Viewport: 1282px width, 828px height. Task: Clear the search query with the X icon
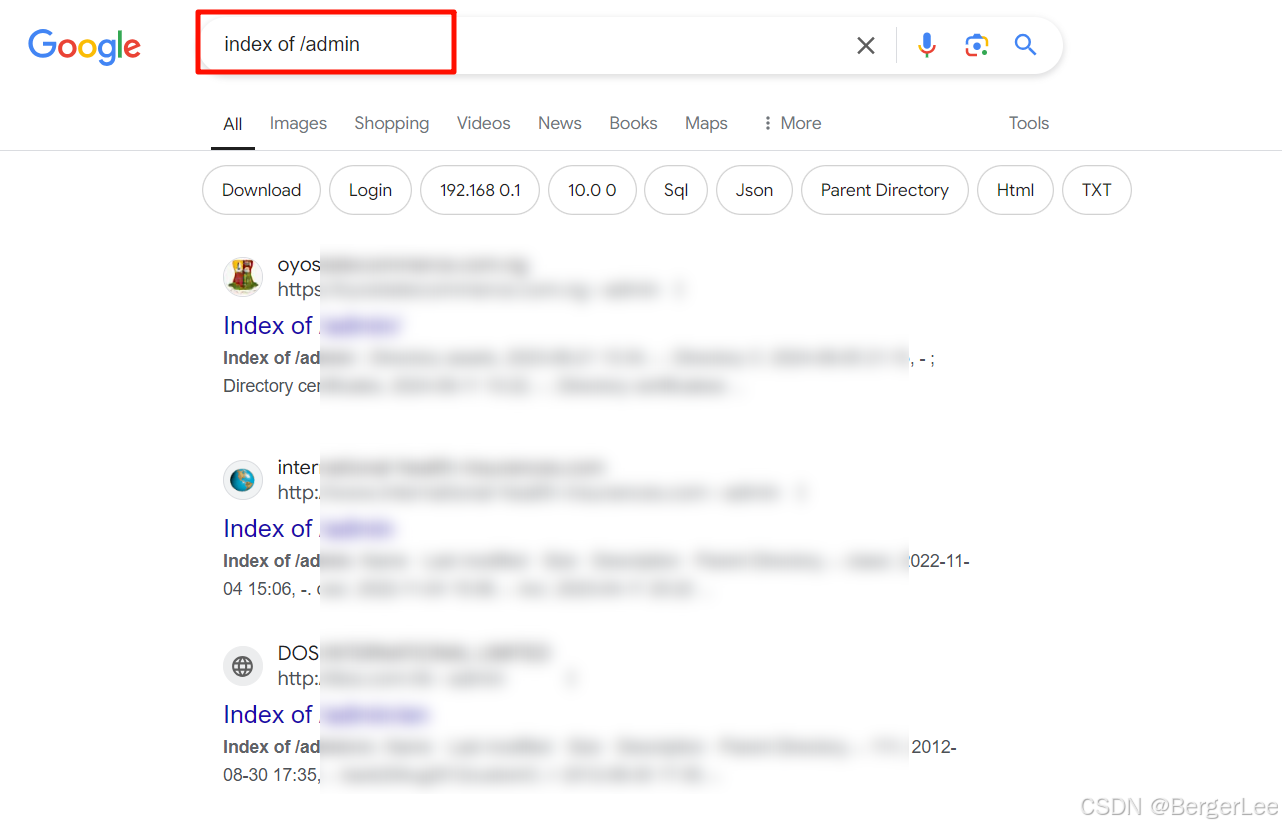[865, 45]
